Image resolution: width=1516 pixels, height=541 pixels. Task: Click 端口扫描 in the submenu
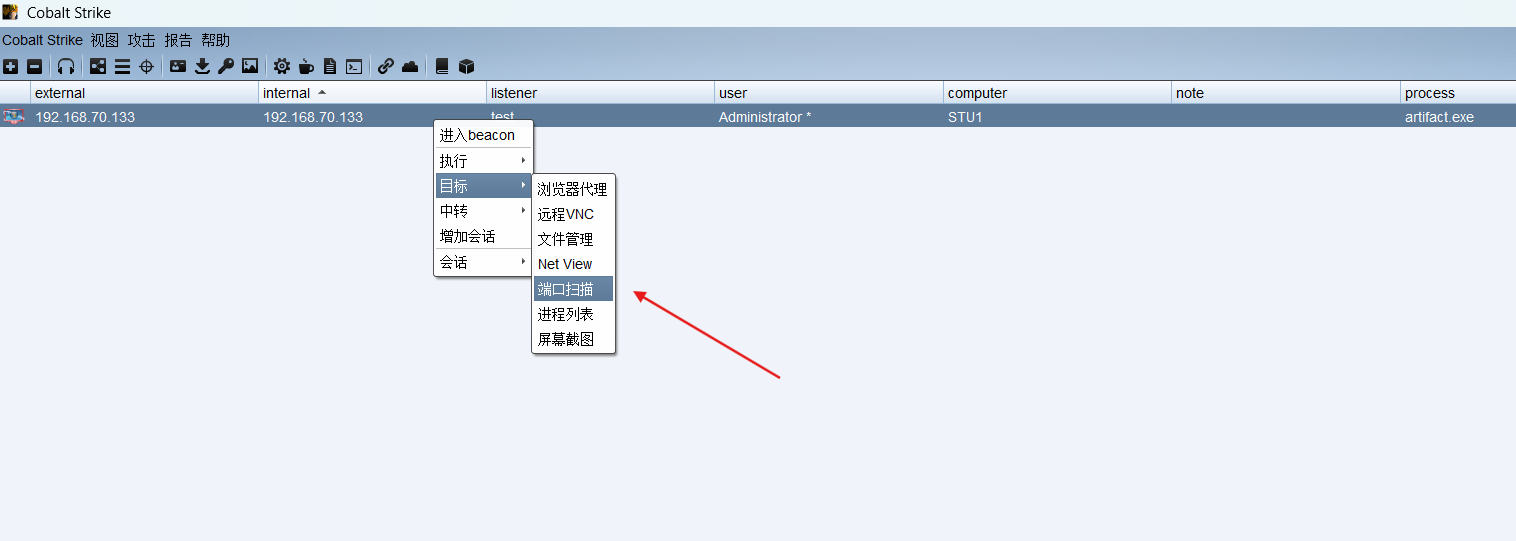coord(573,289)
